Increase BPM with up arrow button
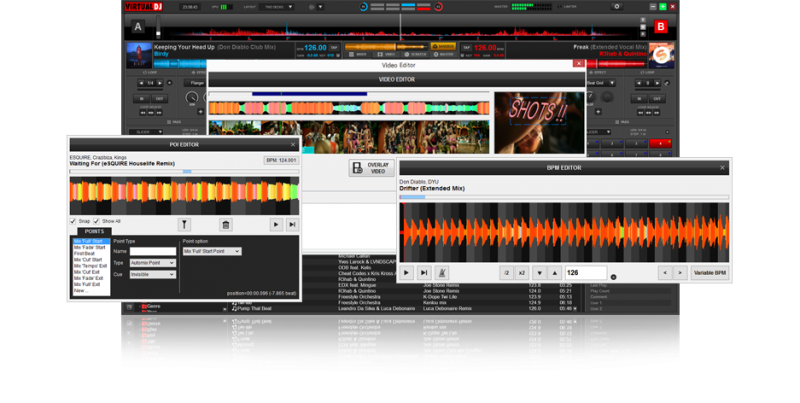This screenshot has width=800, height=403. tap(555, 273)
